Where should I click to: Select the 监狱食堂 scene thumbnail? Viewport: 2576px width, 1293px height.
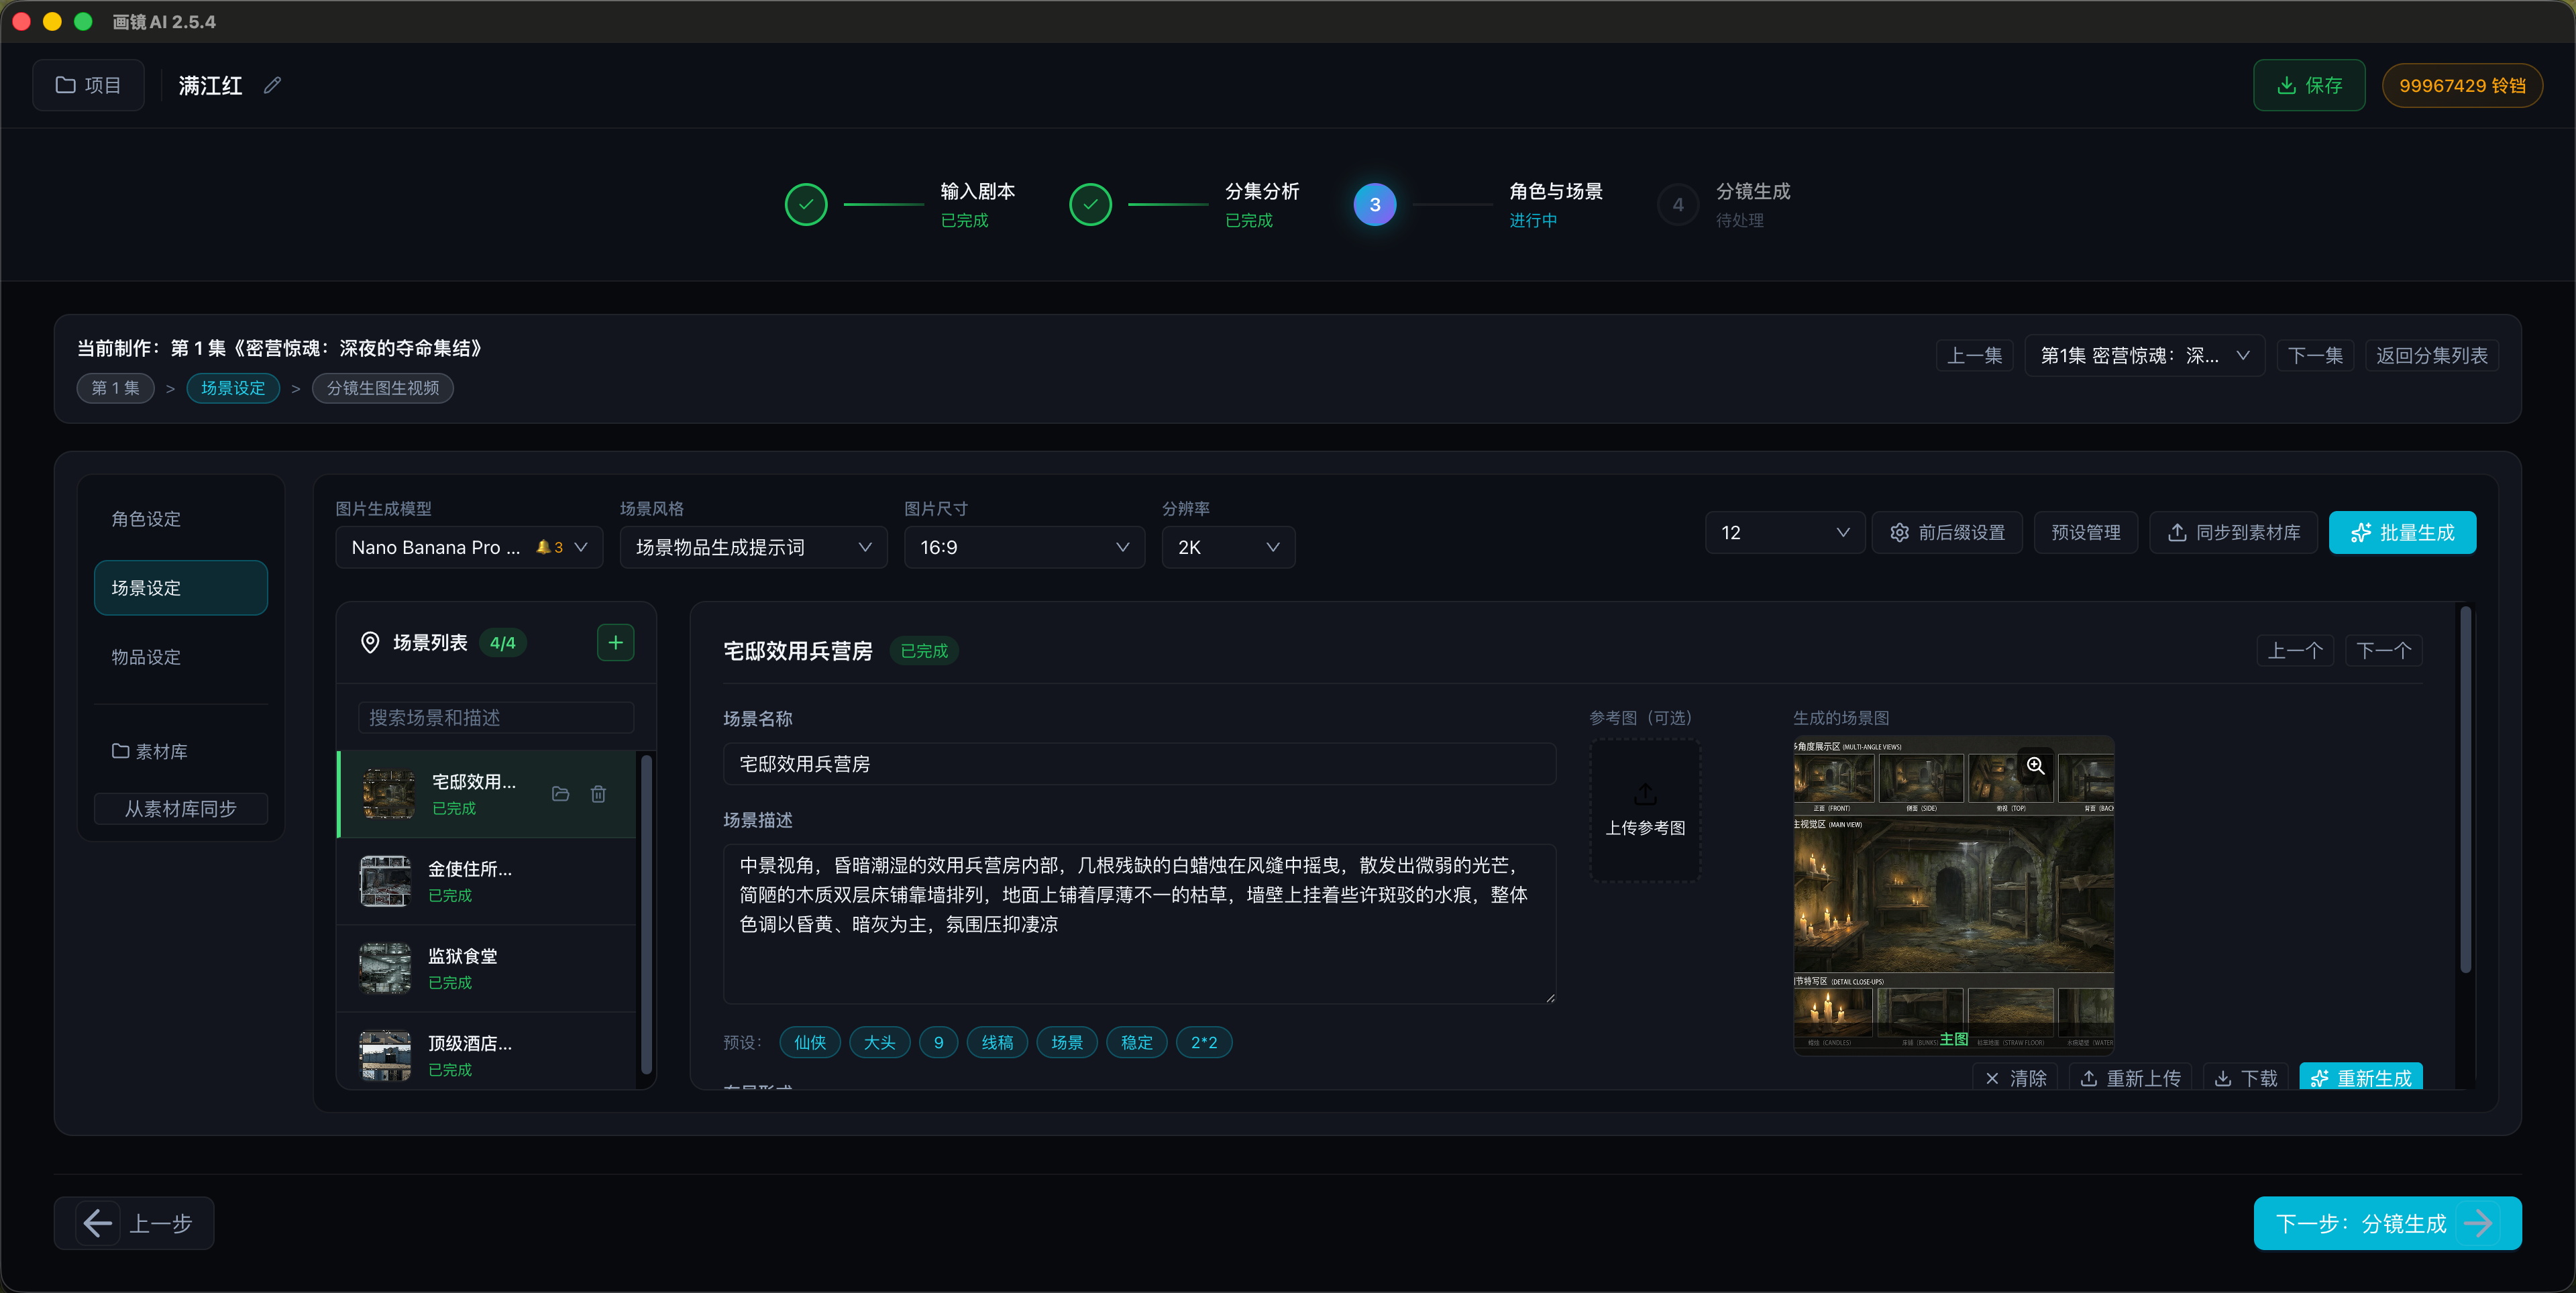click(x=385, y=968)
